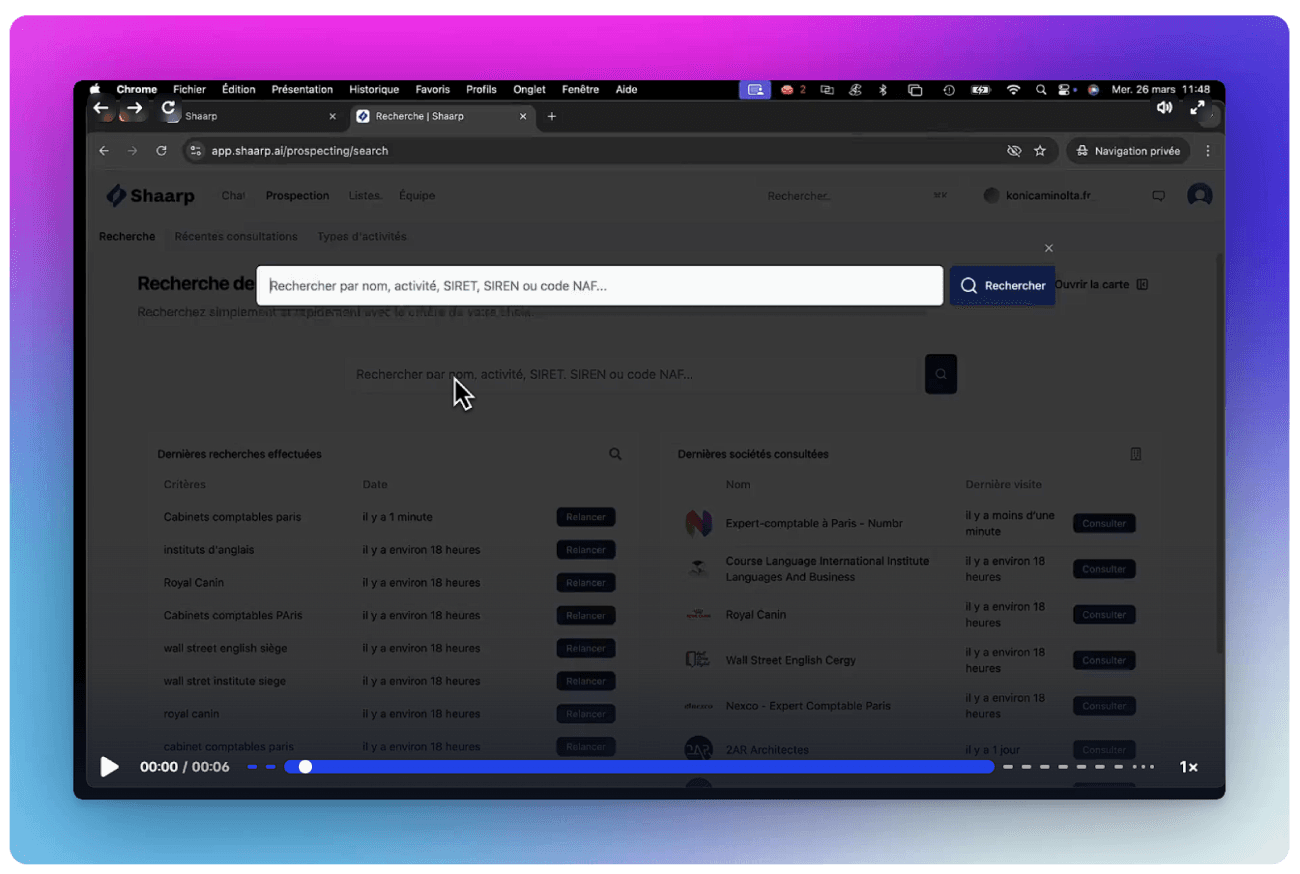Click the Chrome address bar URL
The image size is (1300, 874).
[300, 151]
